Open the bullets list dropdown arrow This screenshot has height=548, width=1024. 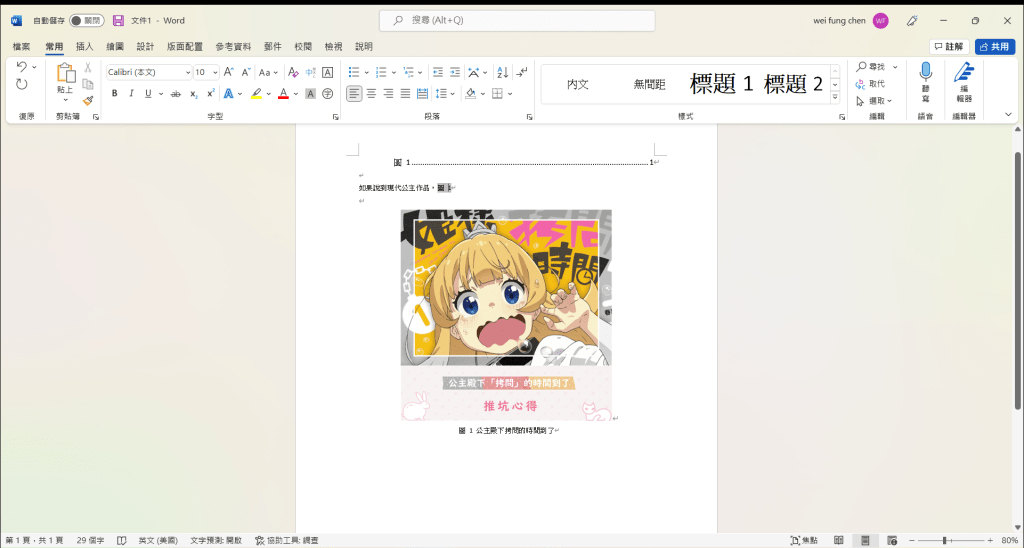click(366, 73)
